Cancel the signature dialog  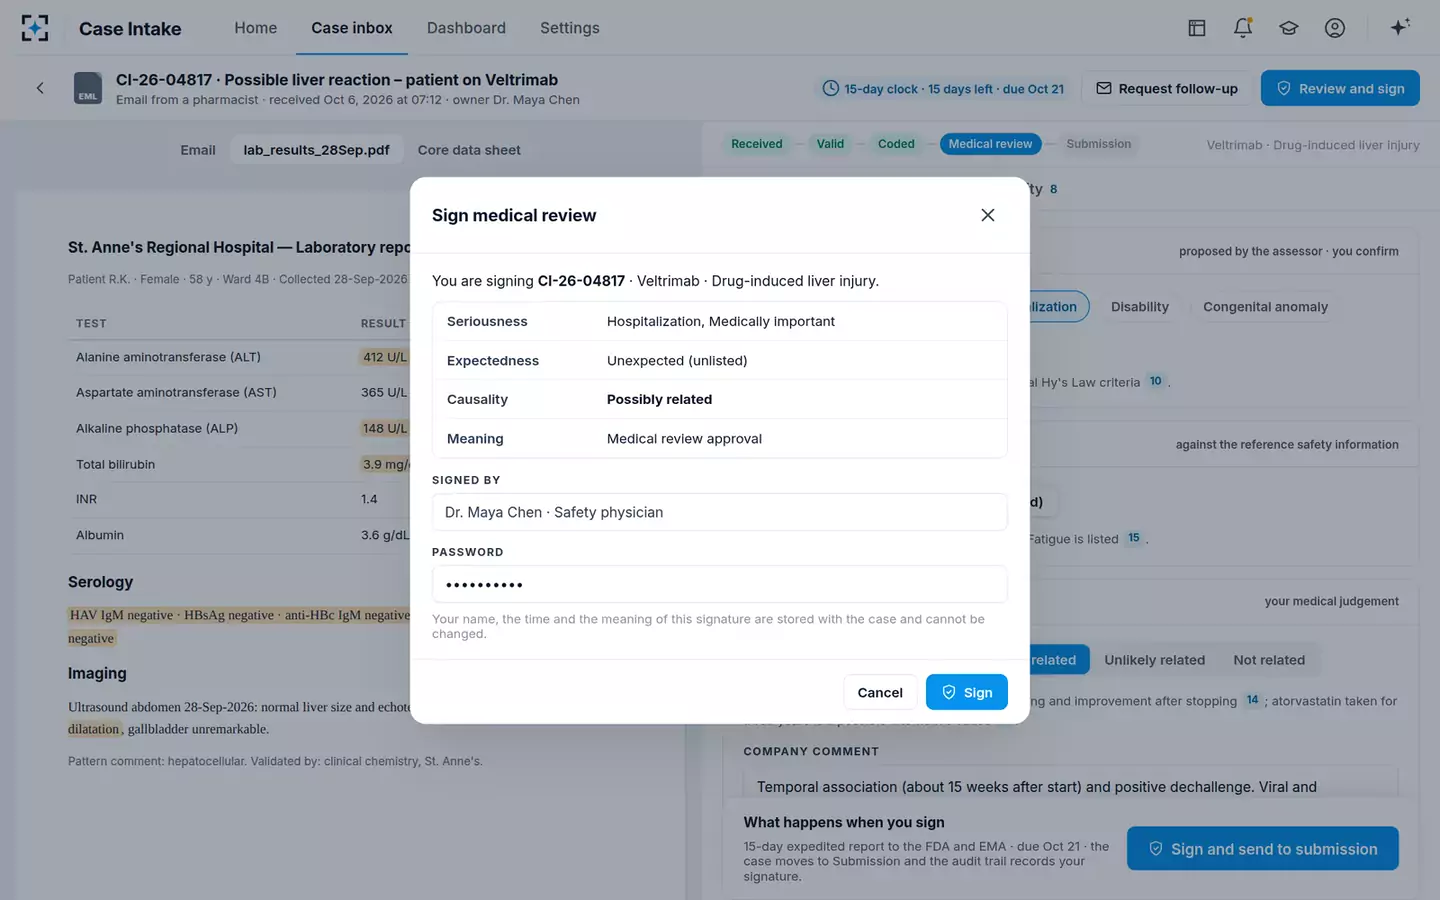880,692
